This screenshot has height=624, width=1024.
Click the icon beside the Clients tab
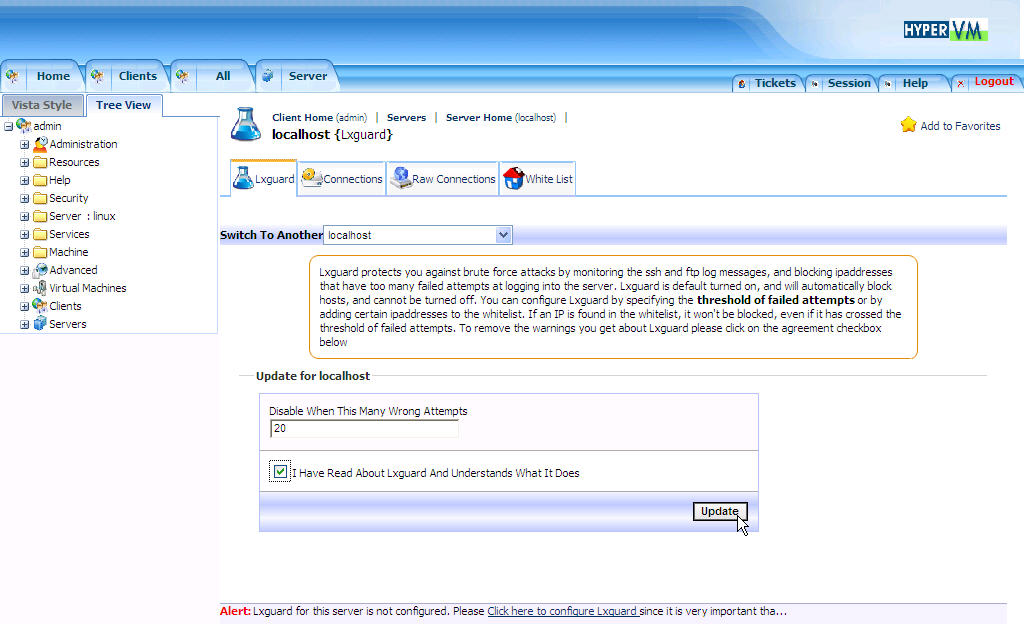[97, 76]
